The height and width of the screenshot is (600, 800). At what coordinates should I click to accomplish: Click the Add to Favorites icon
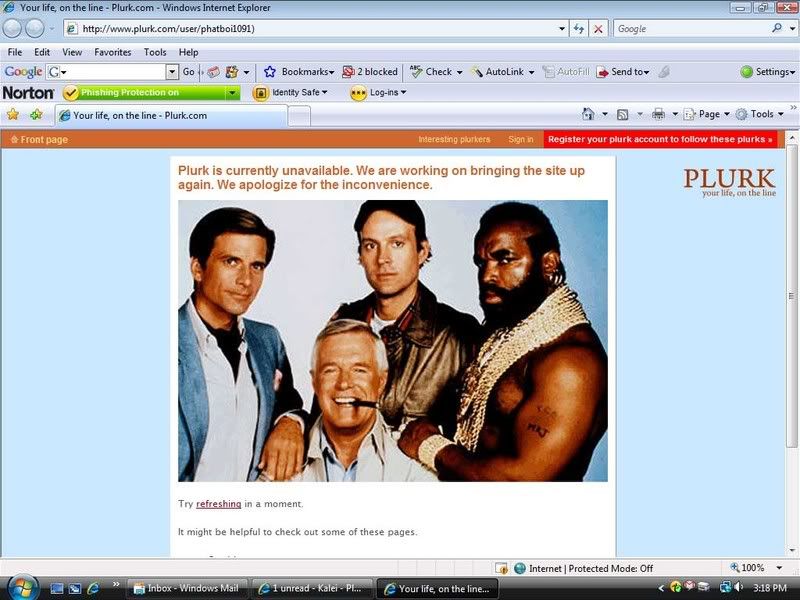pos(36,115)
